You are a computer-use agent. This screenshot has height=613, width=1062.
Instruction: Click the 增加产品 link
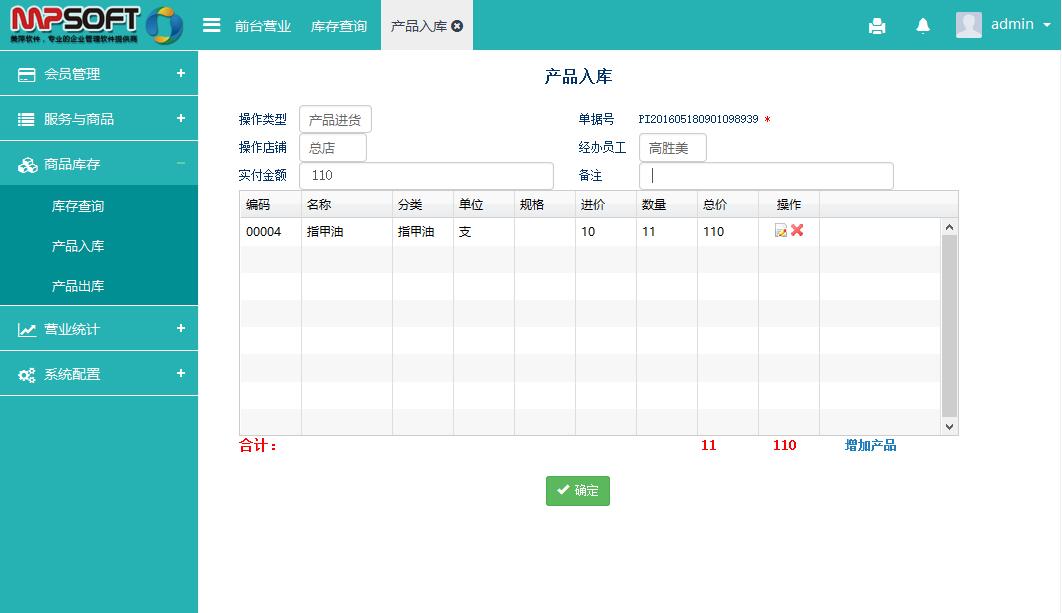pos(870,446)
